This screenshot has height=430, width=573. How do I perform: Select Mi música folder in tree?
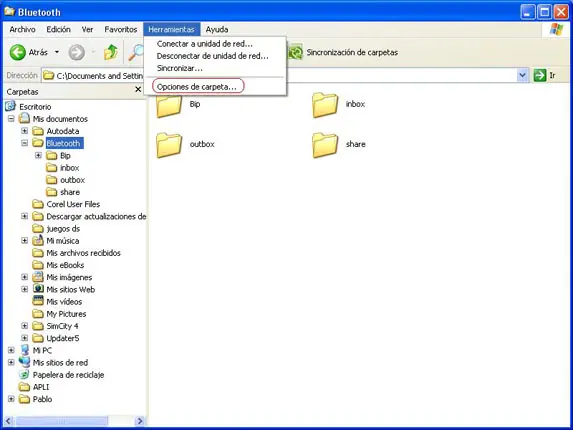62,241
